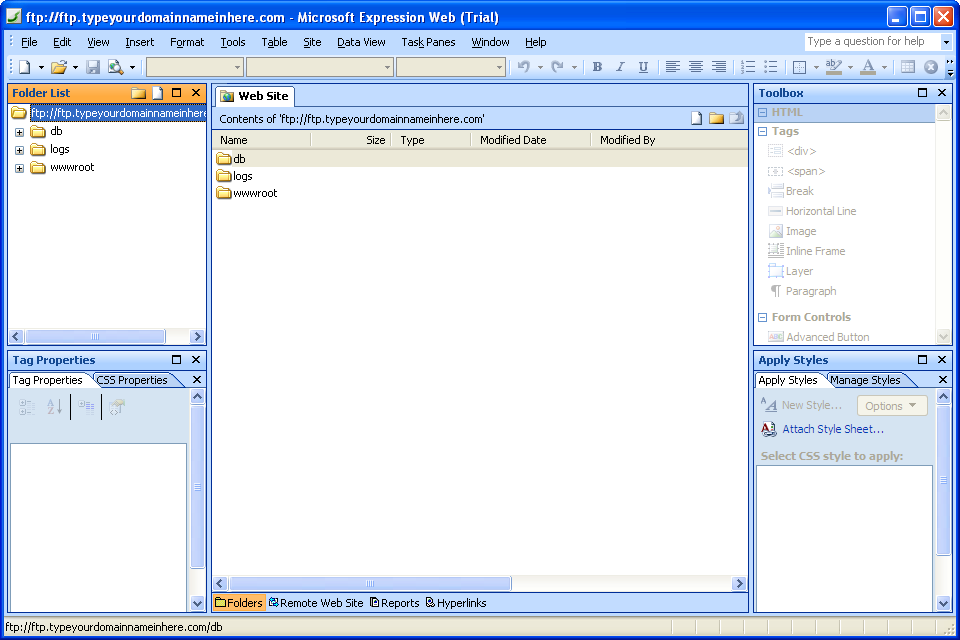Click the Insert Table toolbar icon
The image size is (960, 640).
pyautogui.click(x=908, y=67)
